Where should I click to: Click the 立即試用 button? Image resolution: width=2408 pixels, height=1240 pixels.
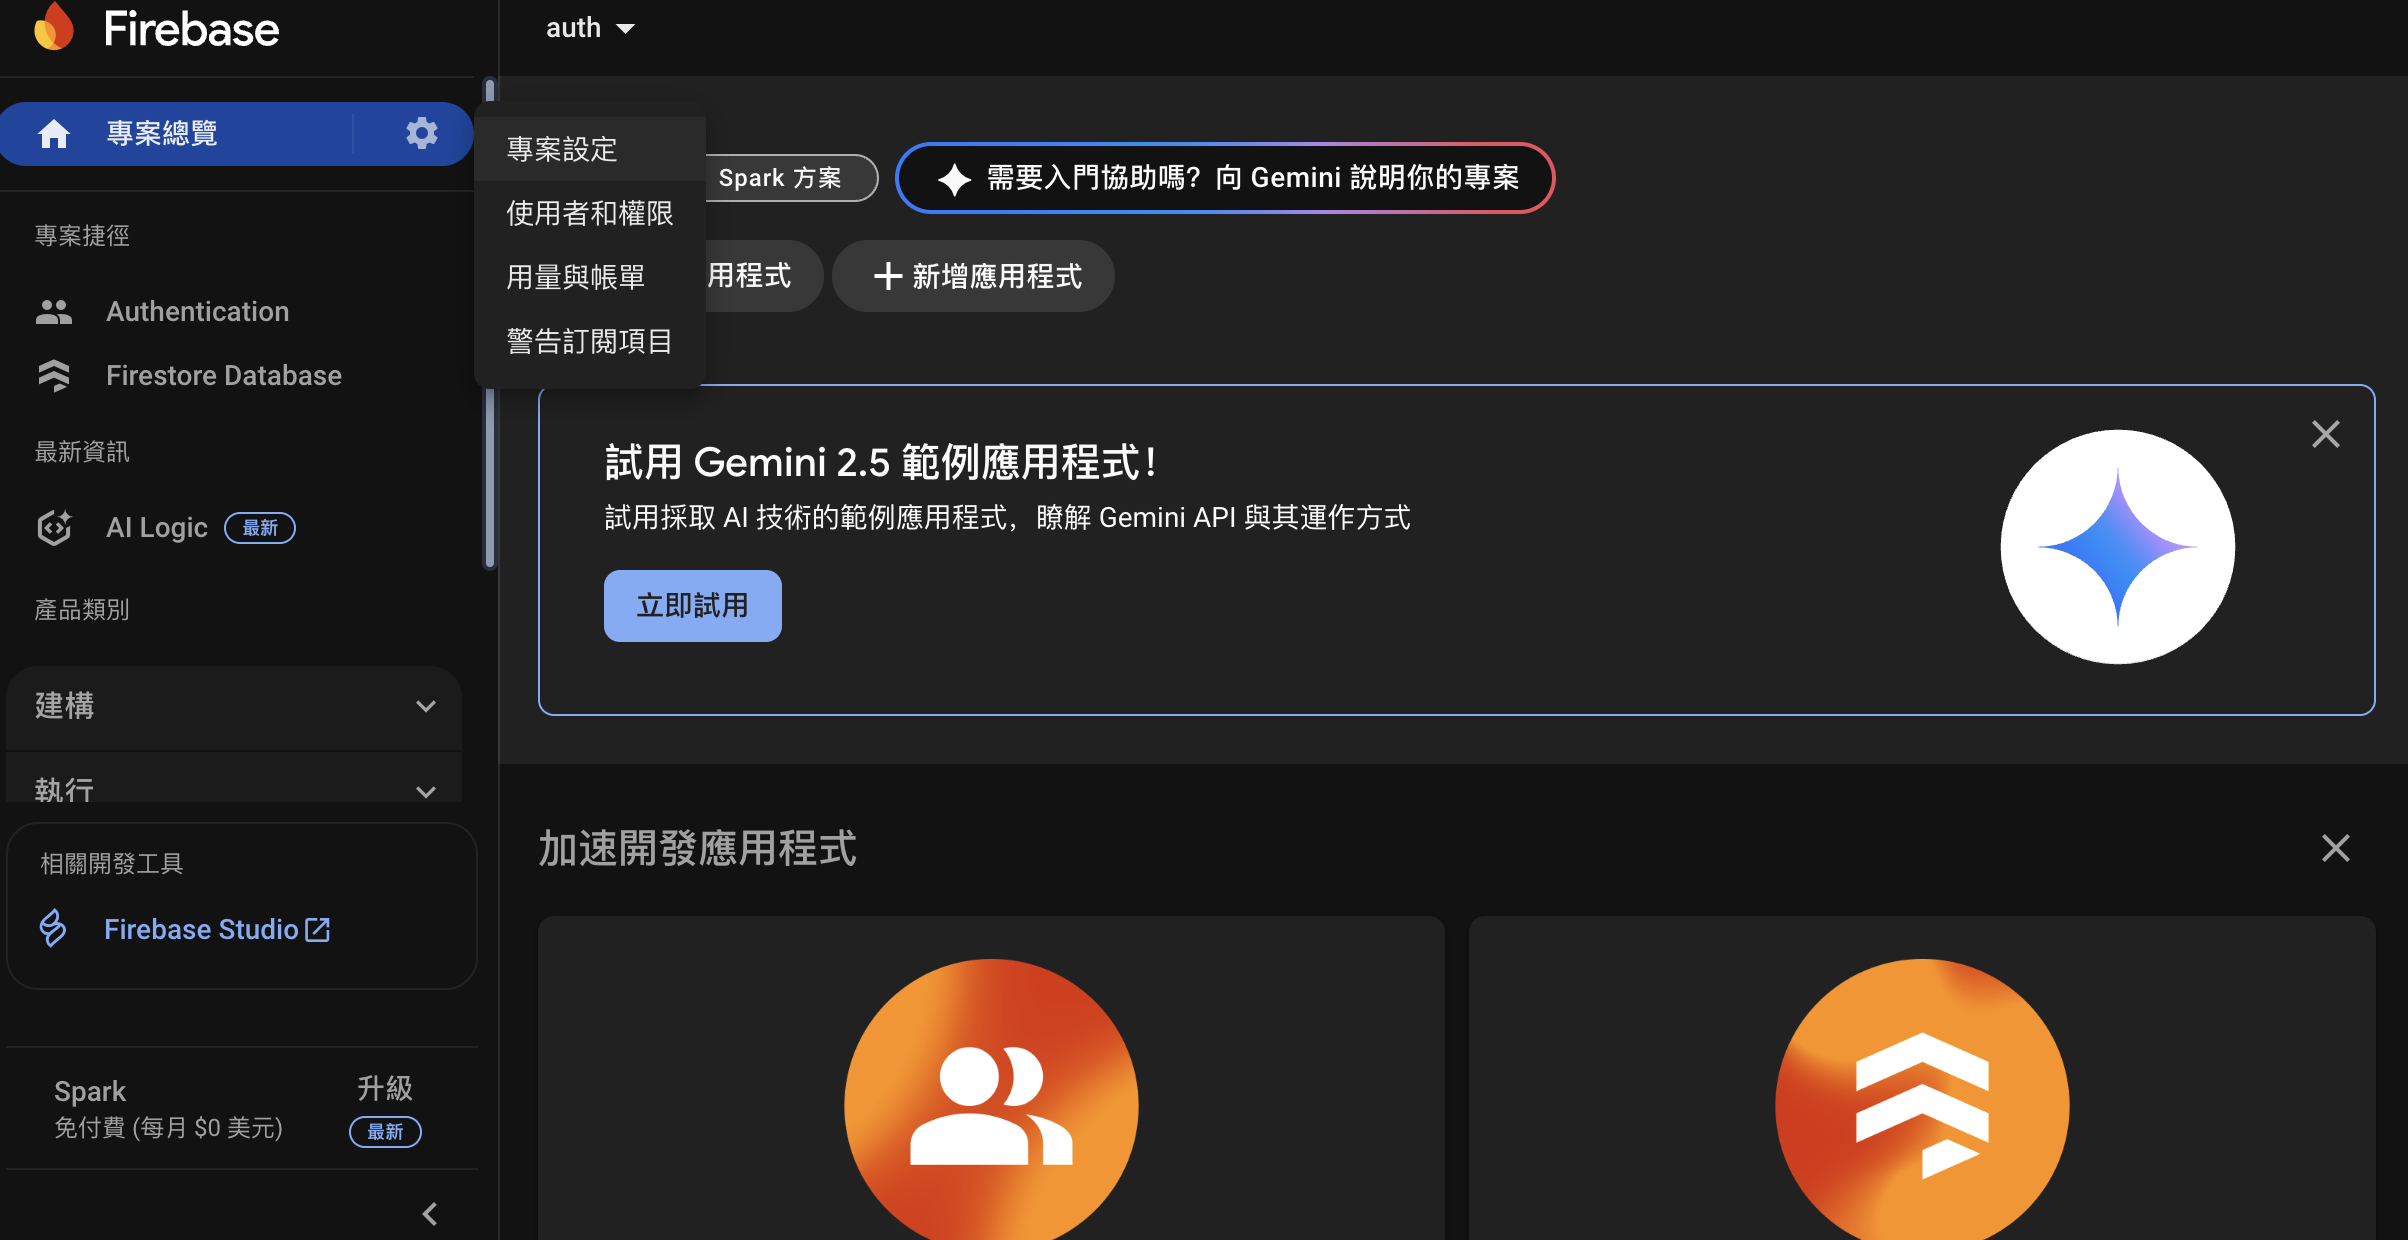pyautogui.click(x=692, y=606)
